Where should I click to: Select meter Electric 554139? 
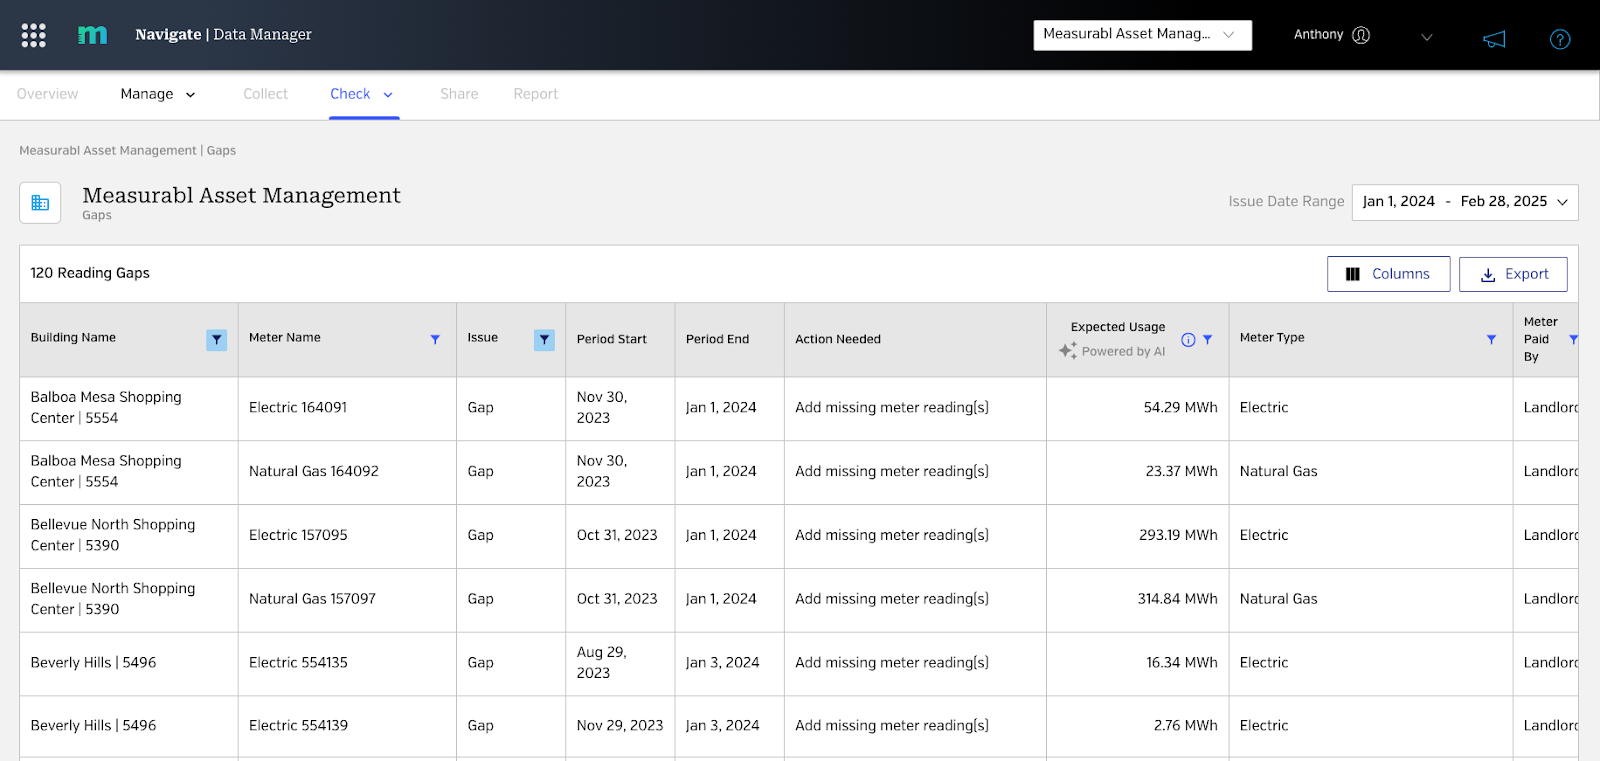click(x=298, y=726)
